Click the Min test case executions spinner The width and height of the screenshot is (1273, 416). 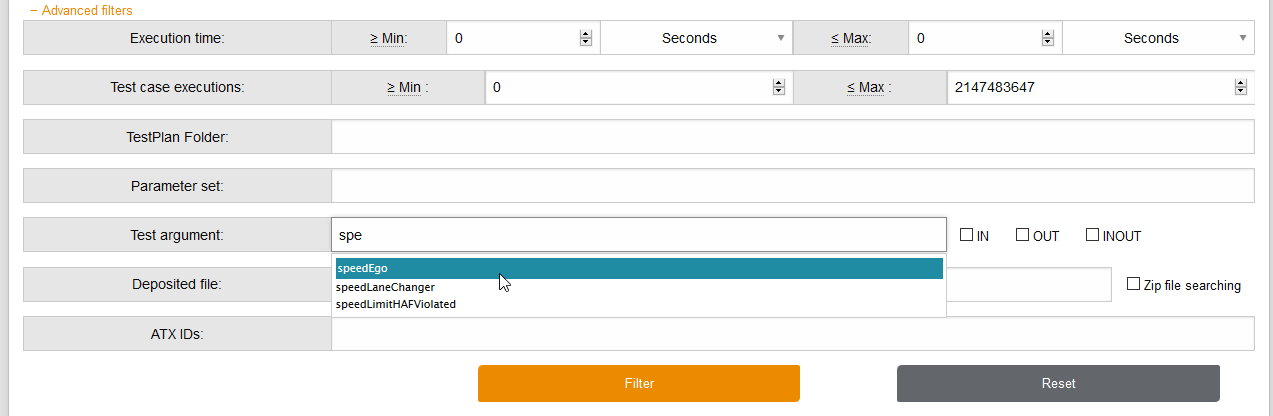pyautogui.click(x=778, y=87)
